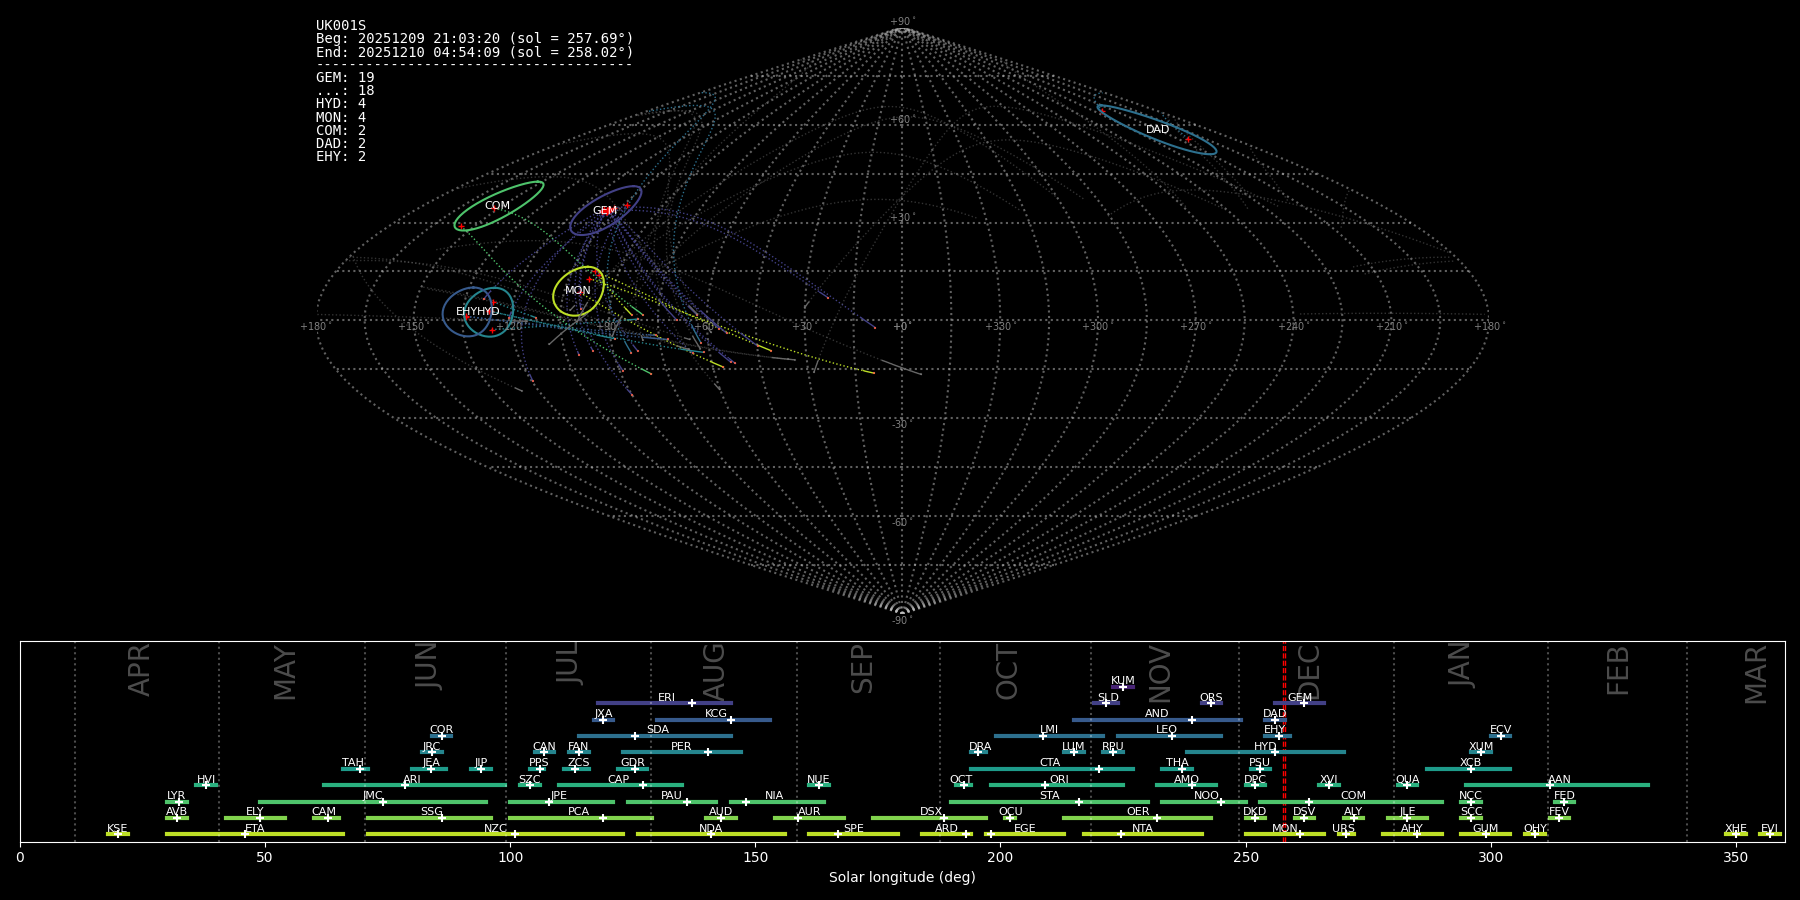The width and height of the screenshot is (1800, 900).
Task: Click the EHY shower marker in the timeline
Action: coord(1277,736)
